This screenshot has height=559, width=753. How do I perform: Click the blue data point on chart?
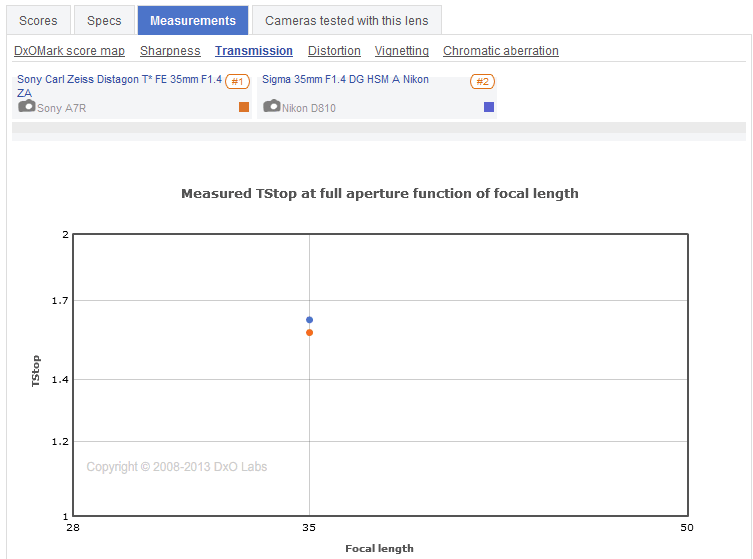pos(310,320)
